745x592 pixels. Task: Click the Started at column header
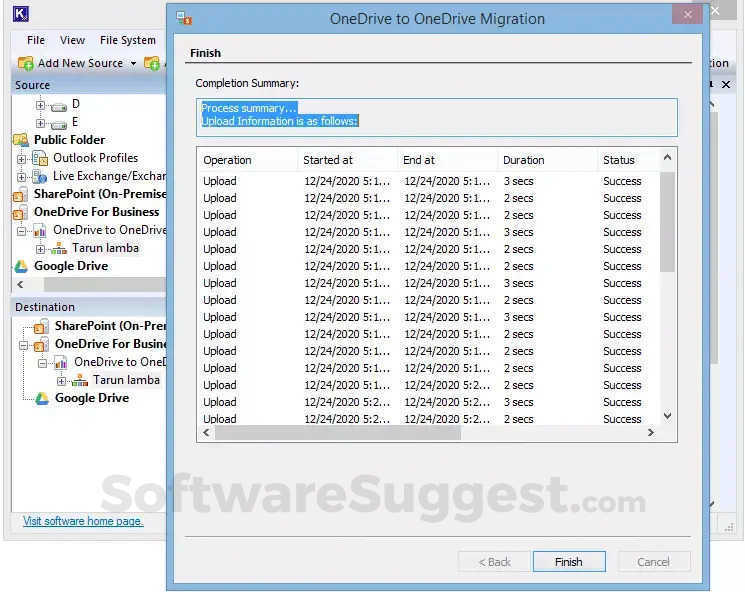click(x=347, y=160)
